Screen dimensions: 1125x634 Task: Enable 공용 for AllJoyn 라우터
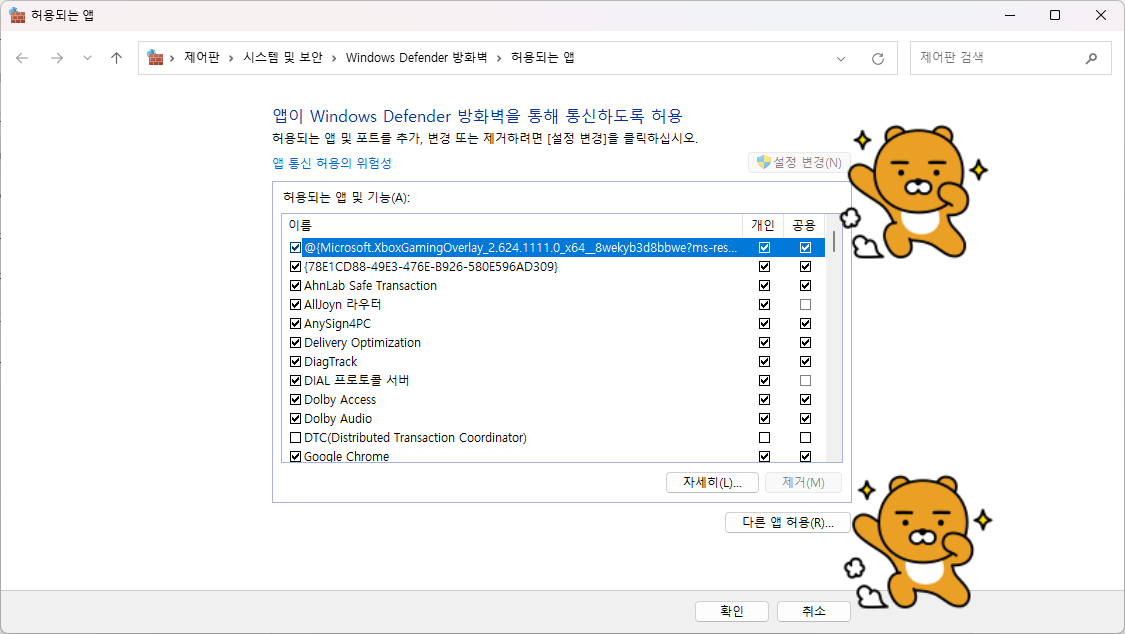(x=805, y=305)
